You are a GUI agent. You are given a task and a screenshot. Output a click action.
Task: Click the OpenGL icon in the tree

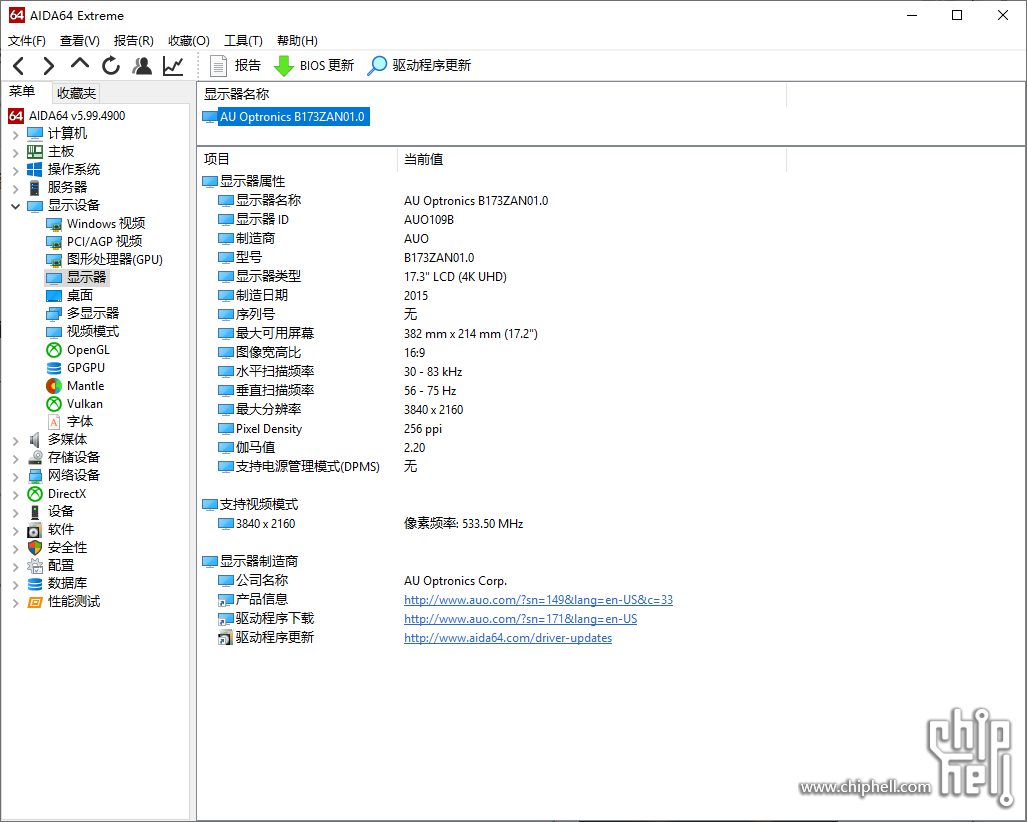point(54,350)
